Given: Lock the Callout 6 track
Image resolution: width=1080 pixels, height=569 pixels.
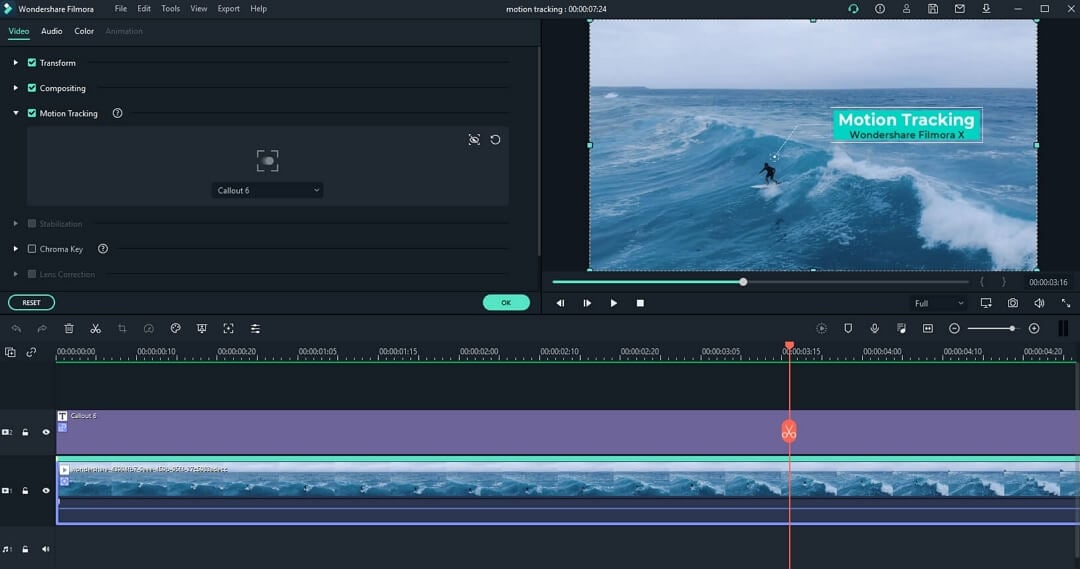Looking at the screenshot, I should [25, 432].
